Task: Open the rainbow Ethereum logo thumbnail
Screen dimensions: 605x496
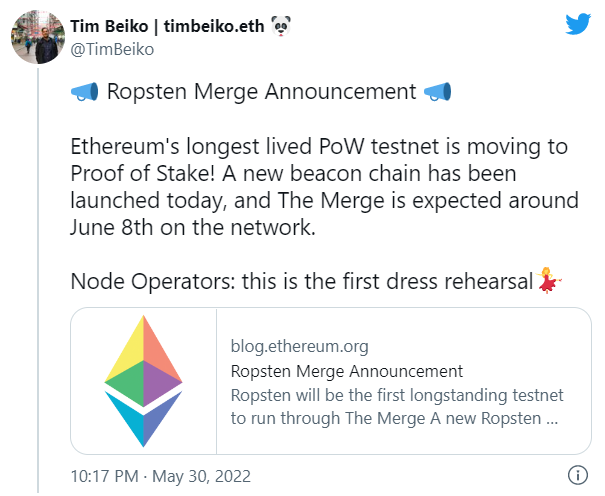Action: pos(144,381)
